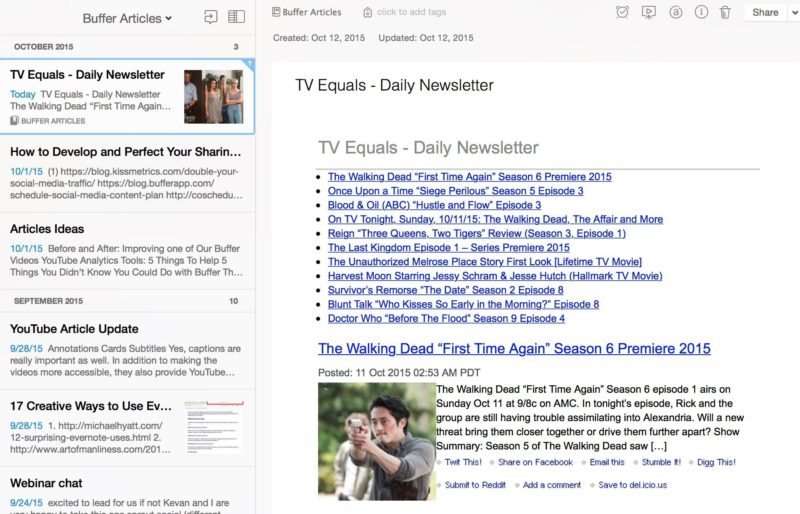Open Unauthorized Melrose Place Story link
Image resolution: width=800 pixels, height=514 pixels.
[x=485, y=262]
